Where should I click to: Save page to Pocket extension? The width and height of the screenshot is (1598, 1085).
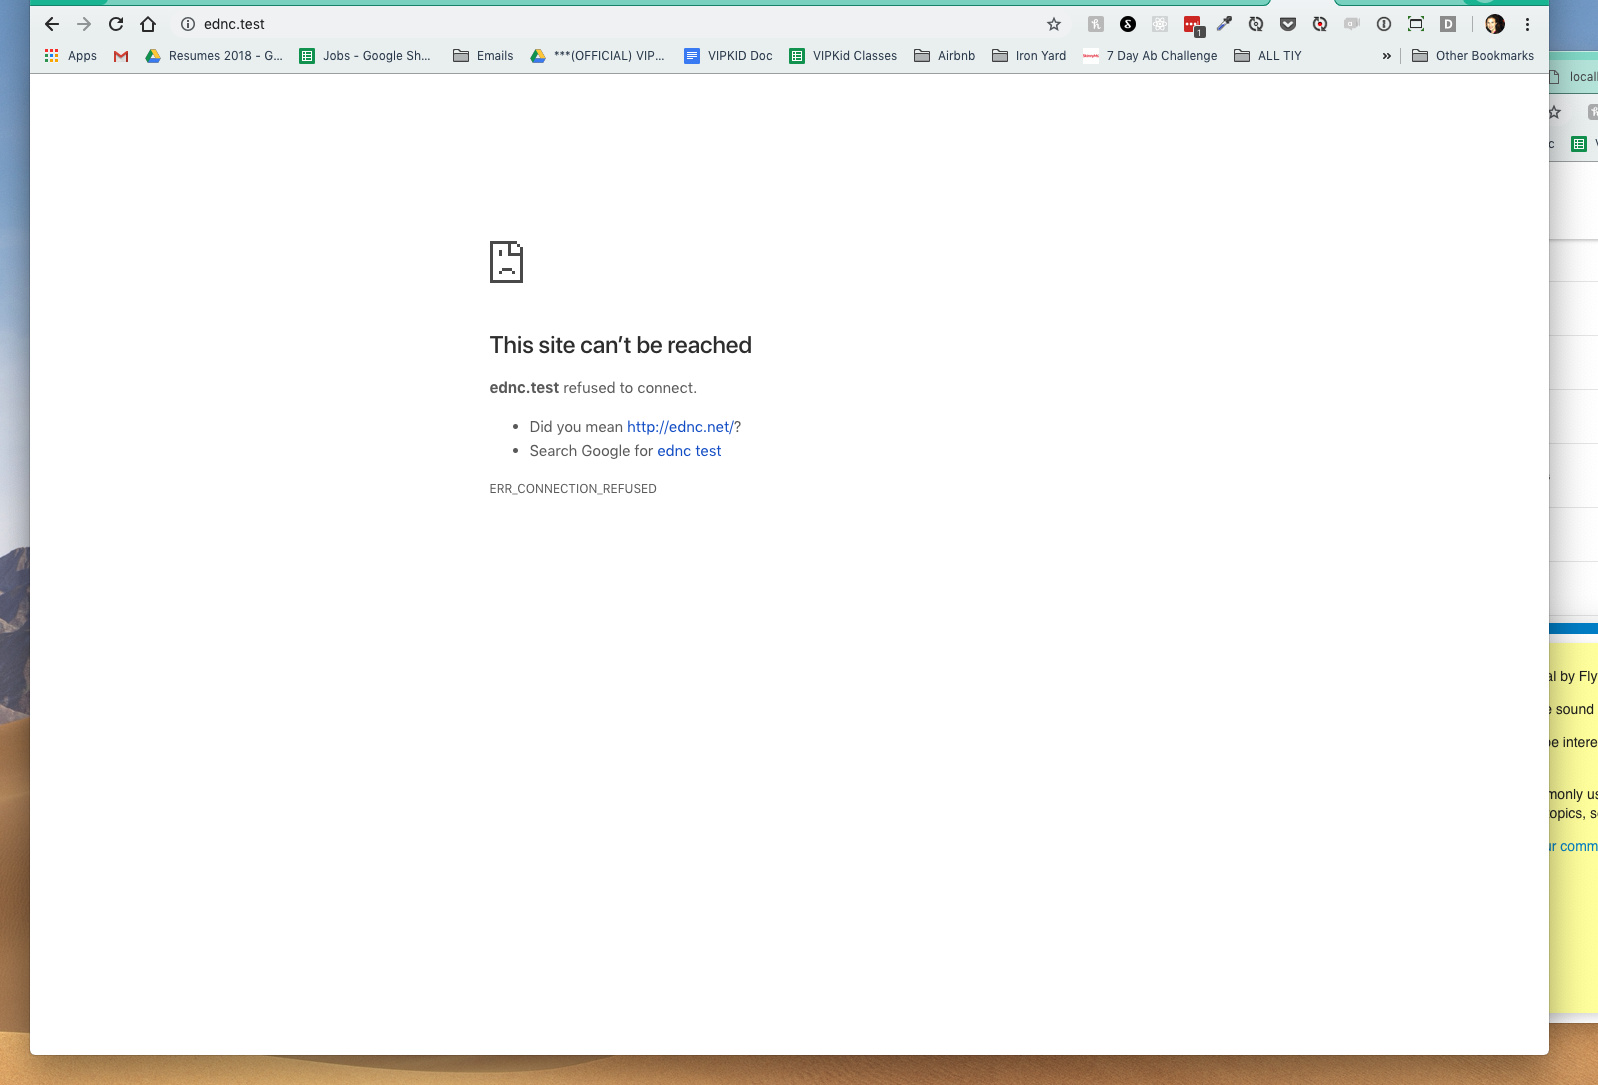(x=1288, y=24)
